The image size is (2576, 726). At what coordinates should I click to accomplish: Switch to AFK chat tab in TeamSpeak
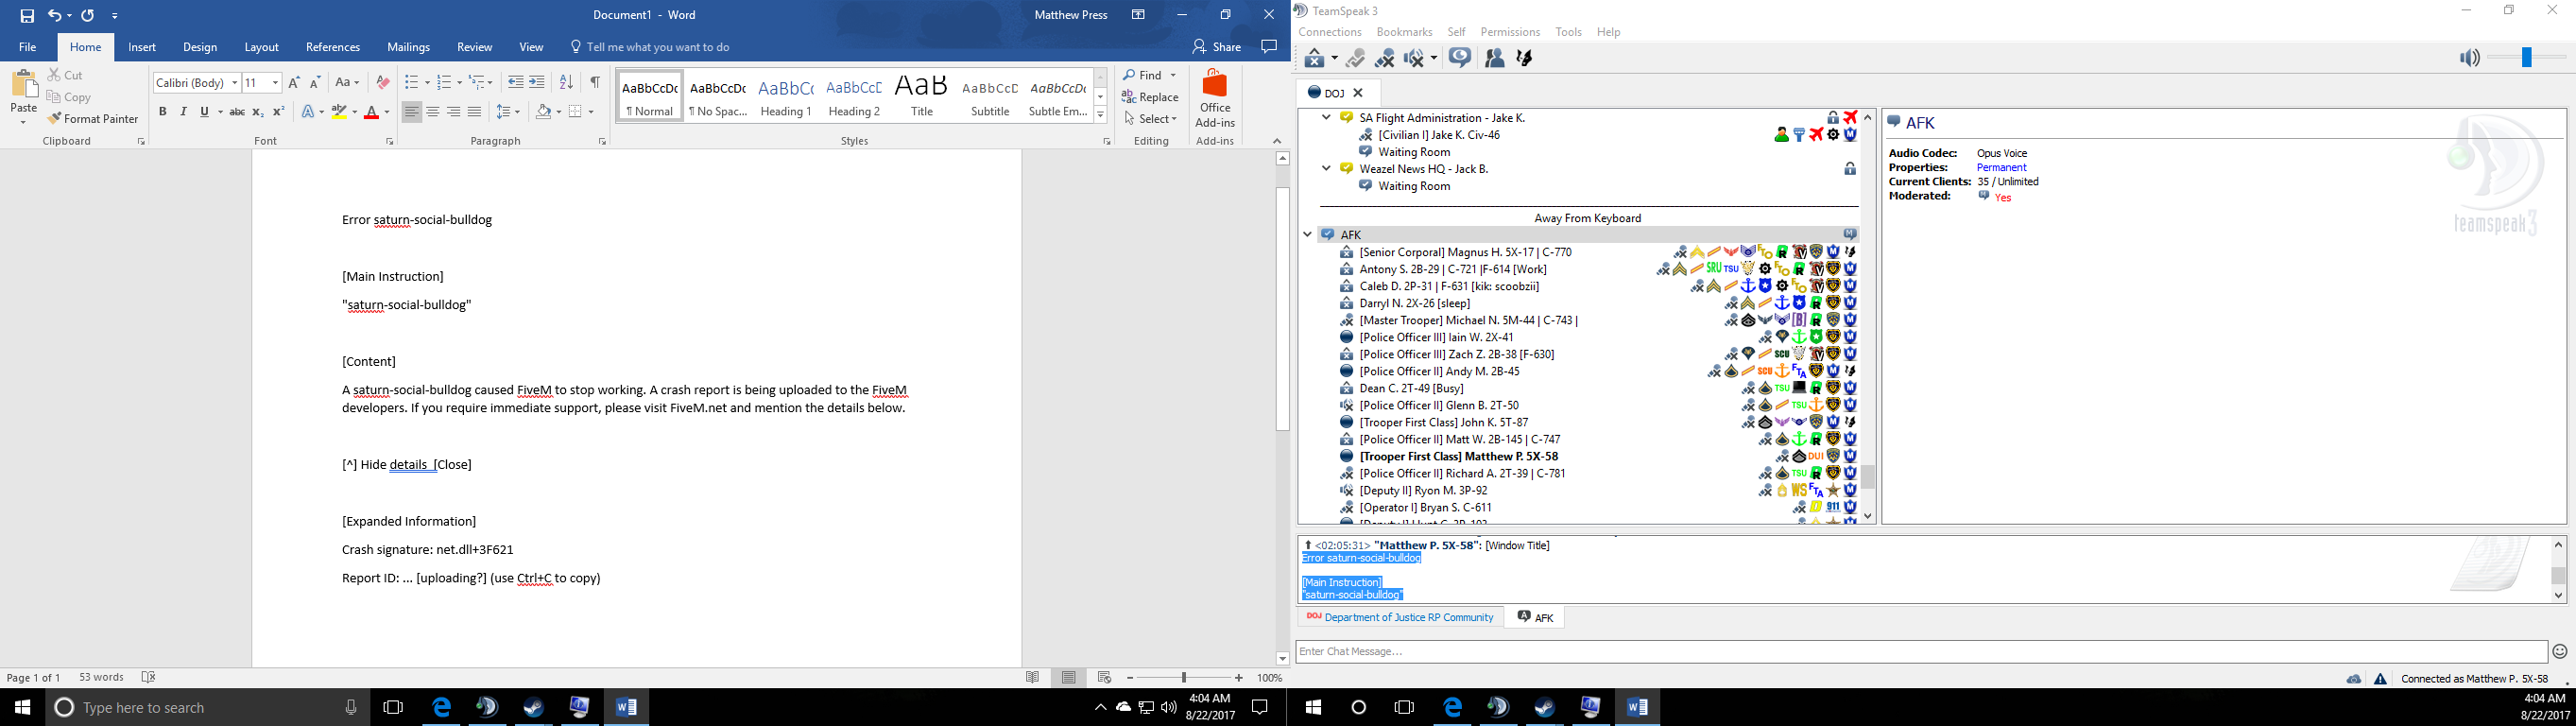click(1535, 617)
